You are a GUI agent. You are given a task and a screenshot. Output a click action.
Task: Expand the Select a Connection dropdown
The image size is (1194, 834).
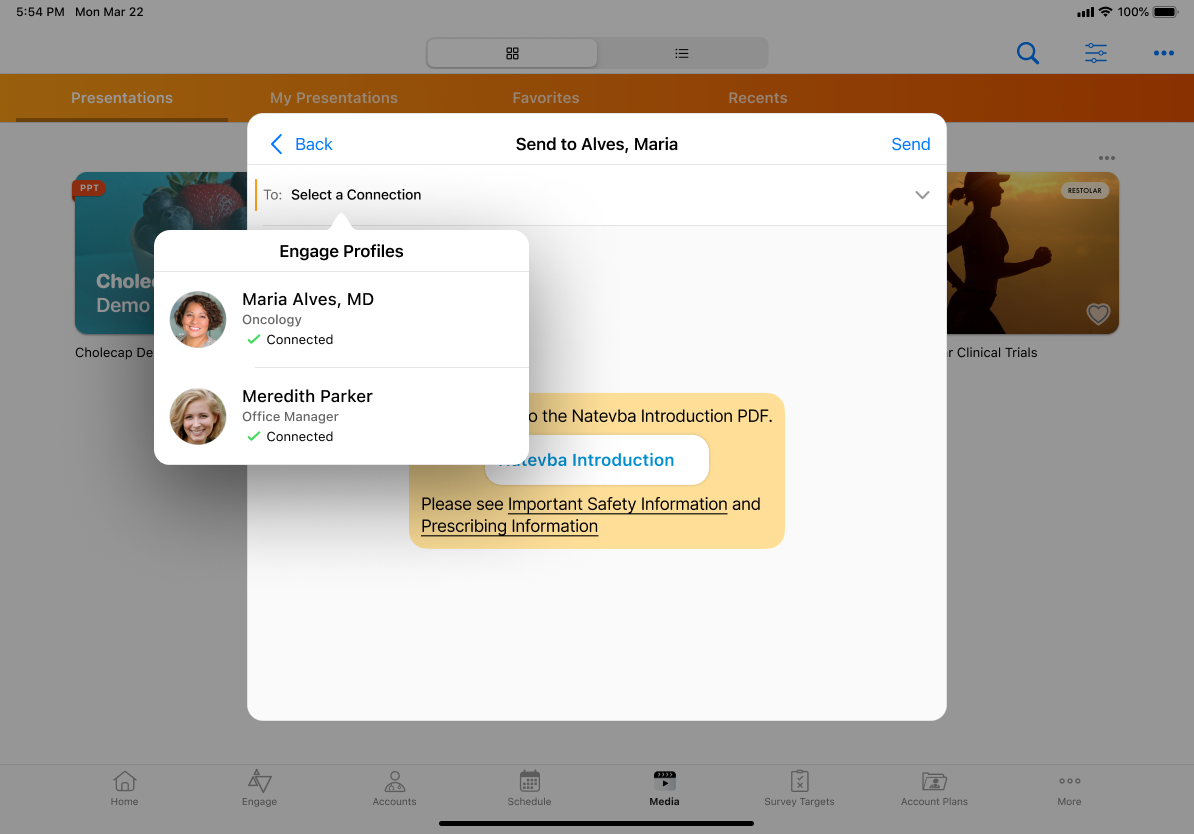(x=356, y=195)
